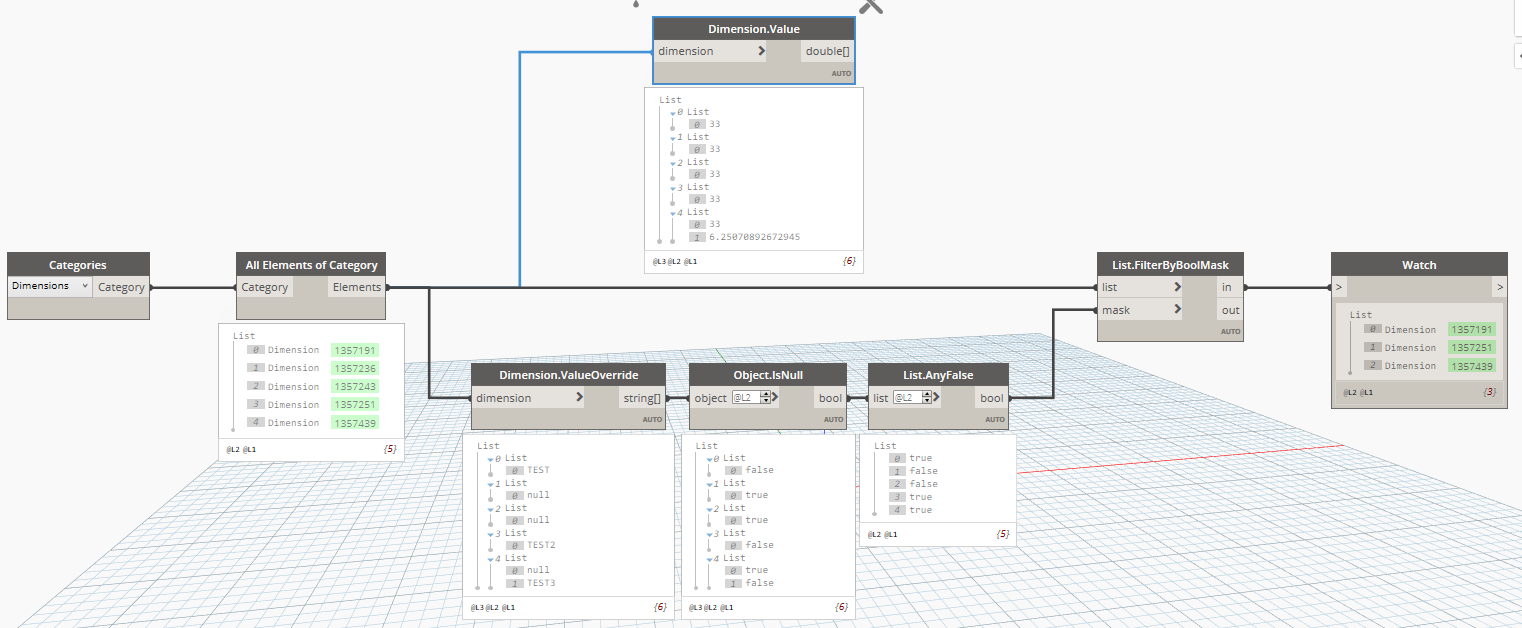The height and width of the screenshot is (628, 1522).
Task: Click the remove icon above the Dimension.Value node
Action: coord(870,8)
